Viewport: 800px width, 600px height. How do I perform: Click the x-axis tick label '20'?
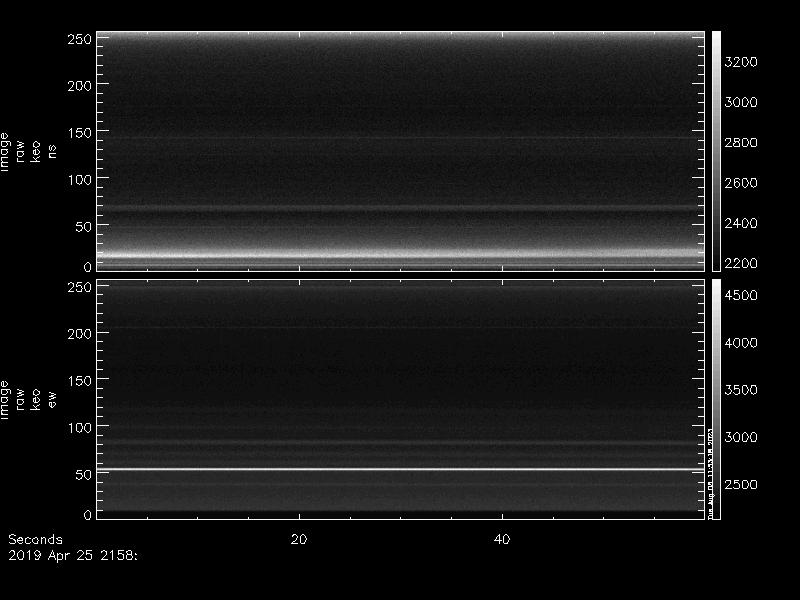[x=299, y=539]
